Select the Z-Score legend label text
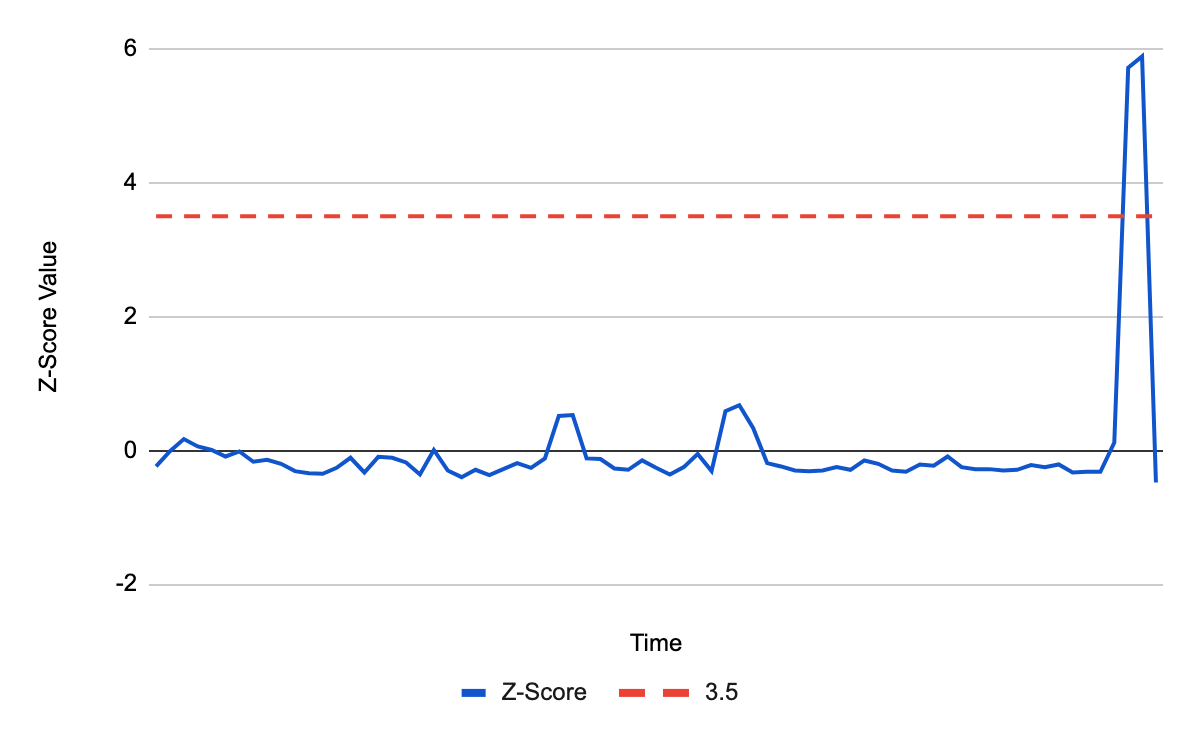This screenshot has height=742, width=1200. click(543, 692)
